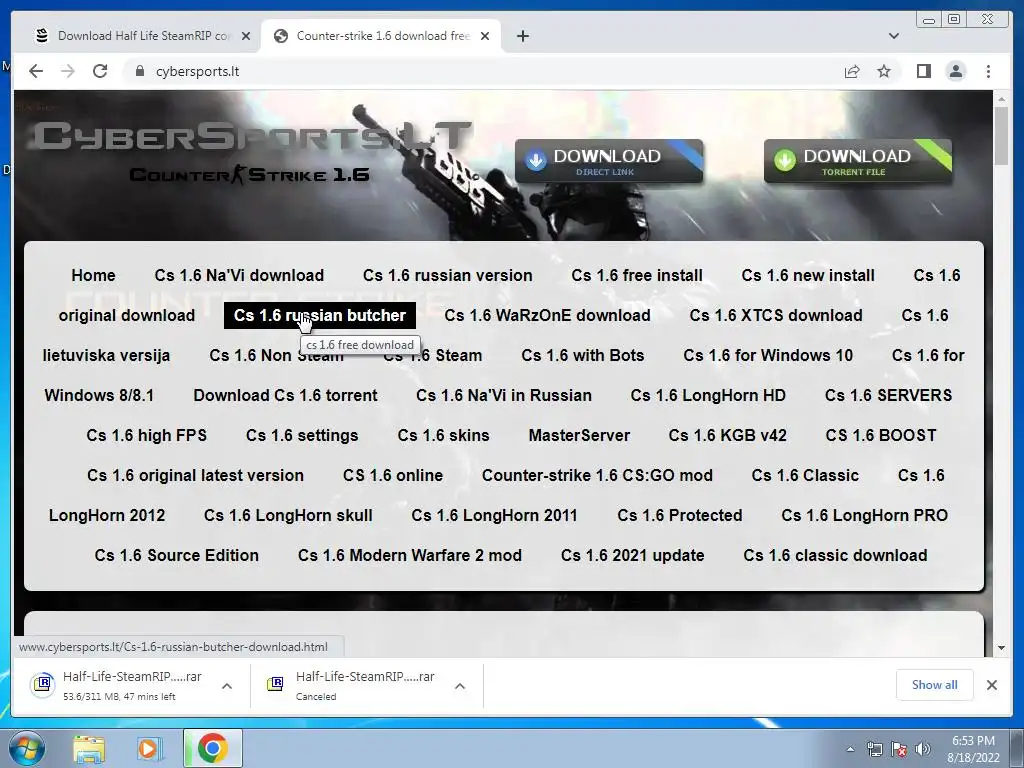Close the downloads bar
The image size is (1024, 768).
coord(992,685)
